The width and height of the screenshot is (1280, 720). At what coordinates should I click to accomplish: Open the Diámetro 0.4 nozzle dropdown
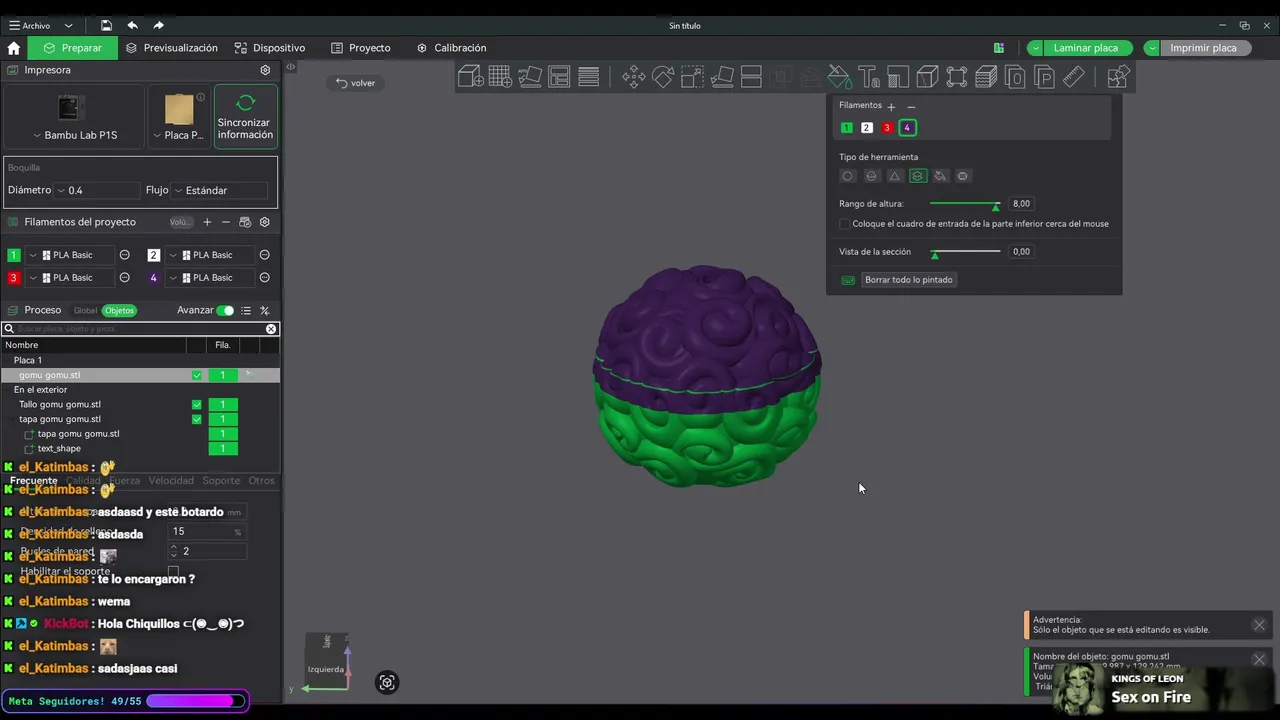coord(98,190)
